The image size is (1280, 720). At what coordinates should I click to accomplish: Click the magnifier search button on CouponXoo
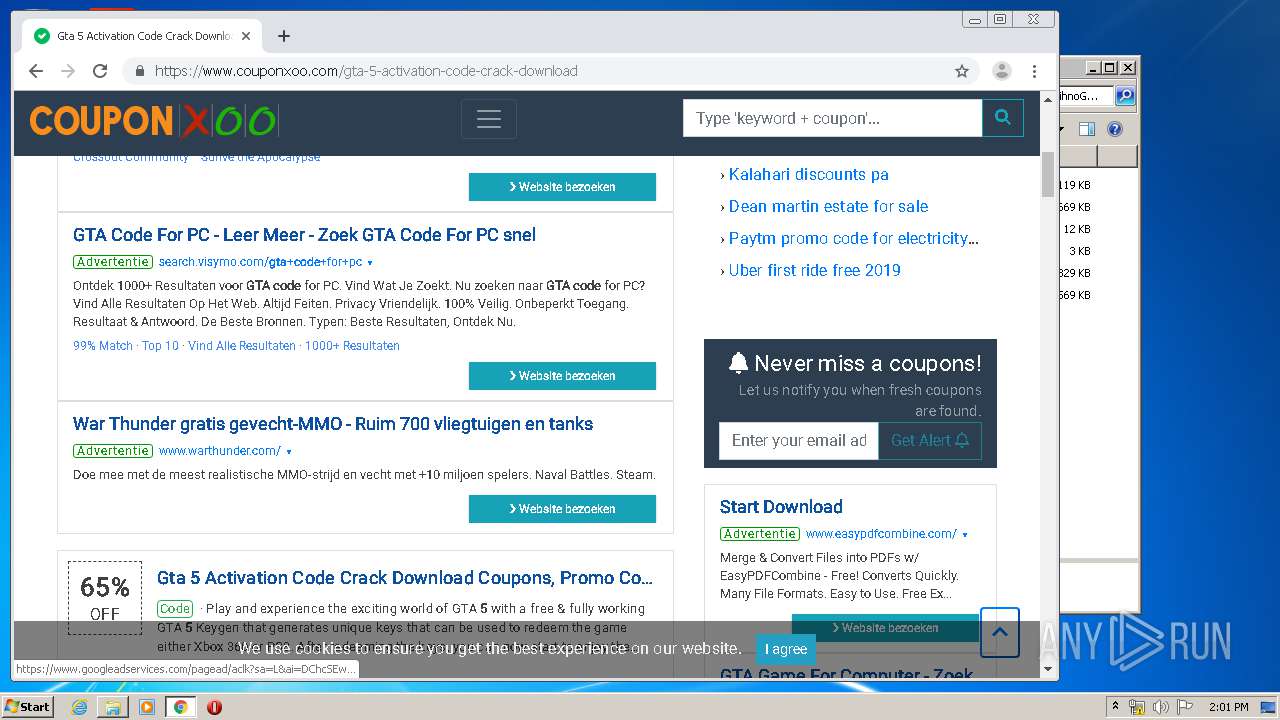pyautogui.click(x=1003, y=118)
